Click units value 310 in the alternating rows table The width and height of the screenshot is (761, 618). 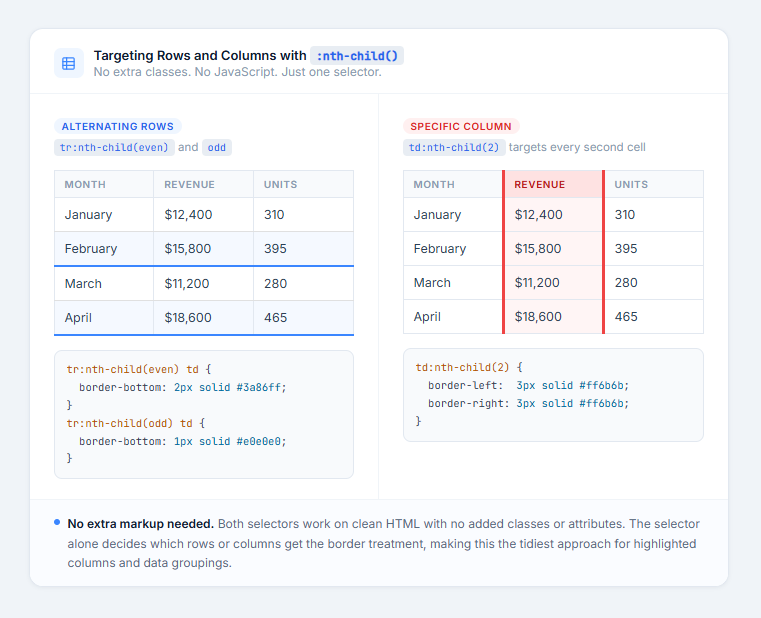[x=303, y=215]
